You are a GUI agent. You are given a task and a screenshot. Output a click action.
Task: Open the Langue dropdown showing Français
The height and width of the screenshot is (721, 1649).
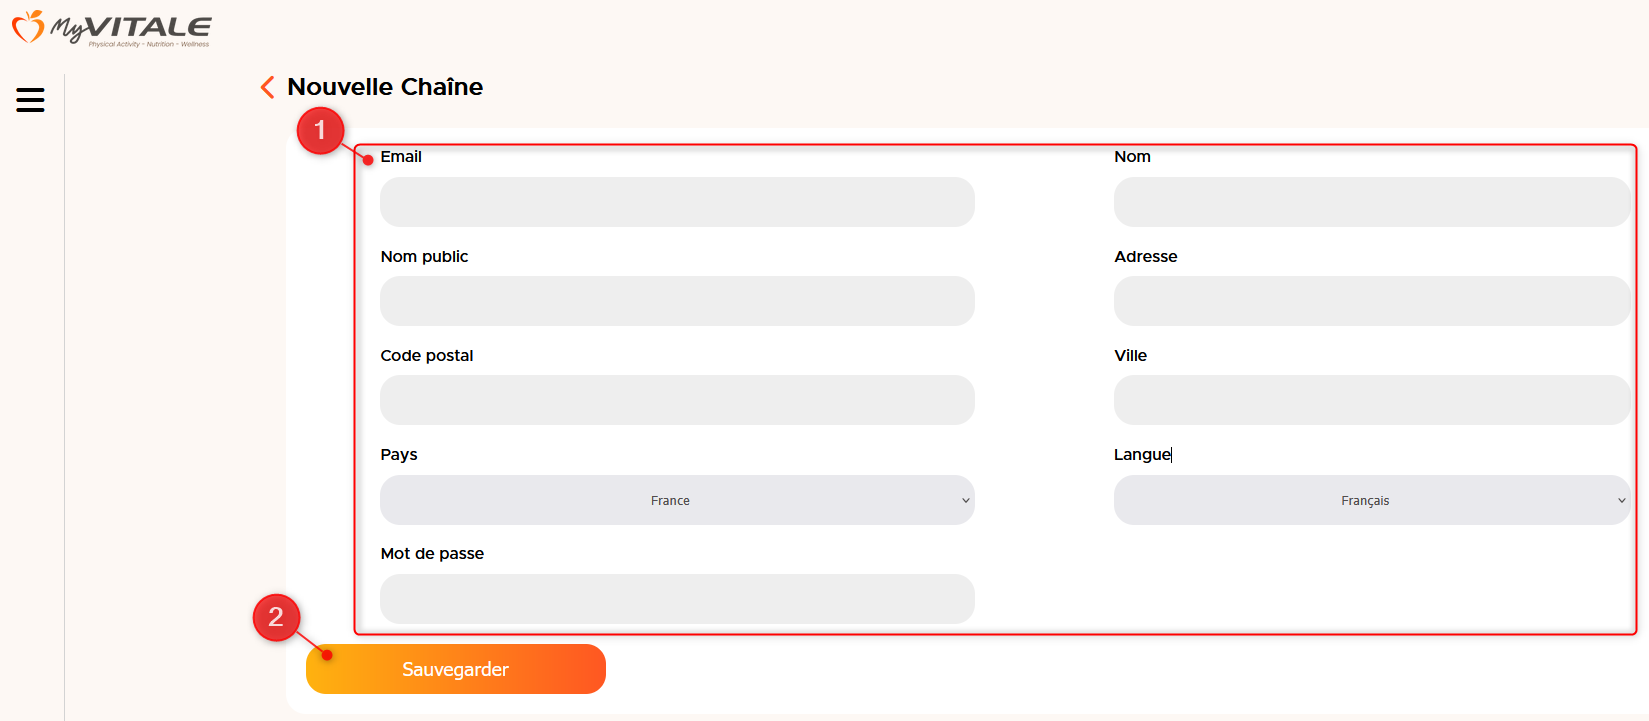pyautogui.click(x=1372, y=500)
